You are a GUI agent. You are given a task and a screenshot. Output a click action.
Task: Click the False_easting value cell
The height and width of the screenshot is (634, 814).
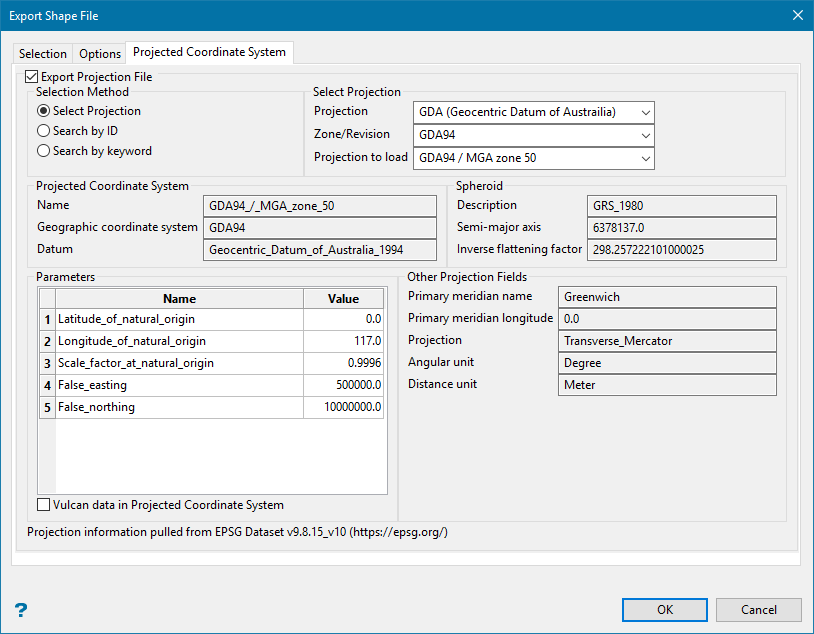point(343,385)
